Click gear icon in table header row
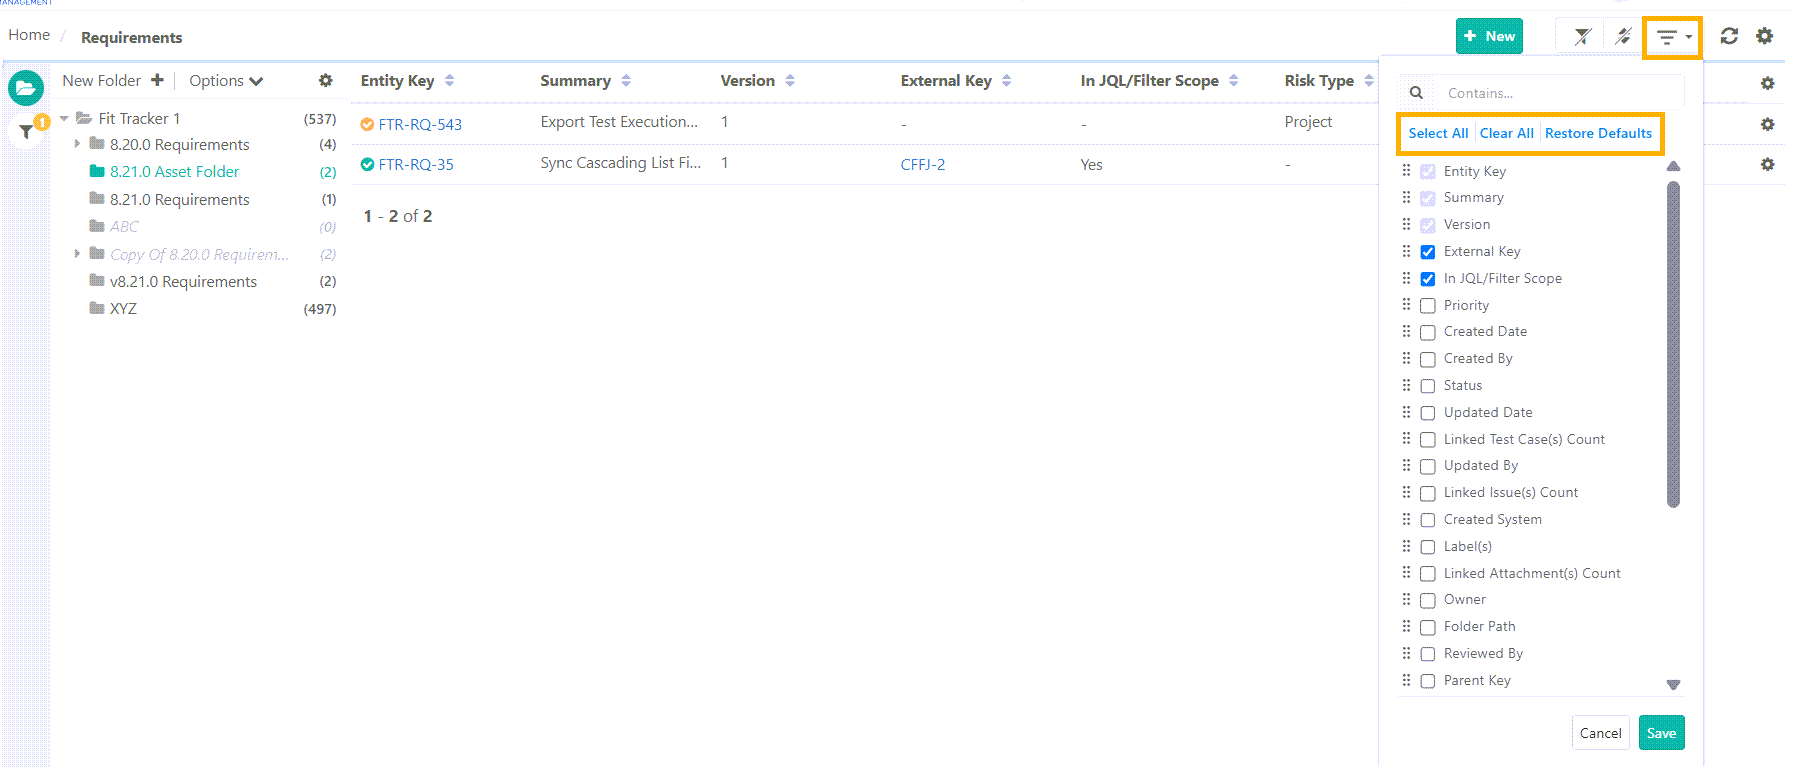The width and height of the screenshot is (1793, 768). 1767,83
